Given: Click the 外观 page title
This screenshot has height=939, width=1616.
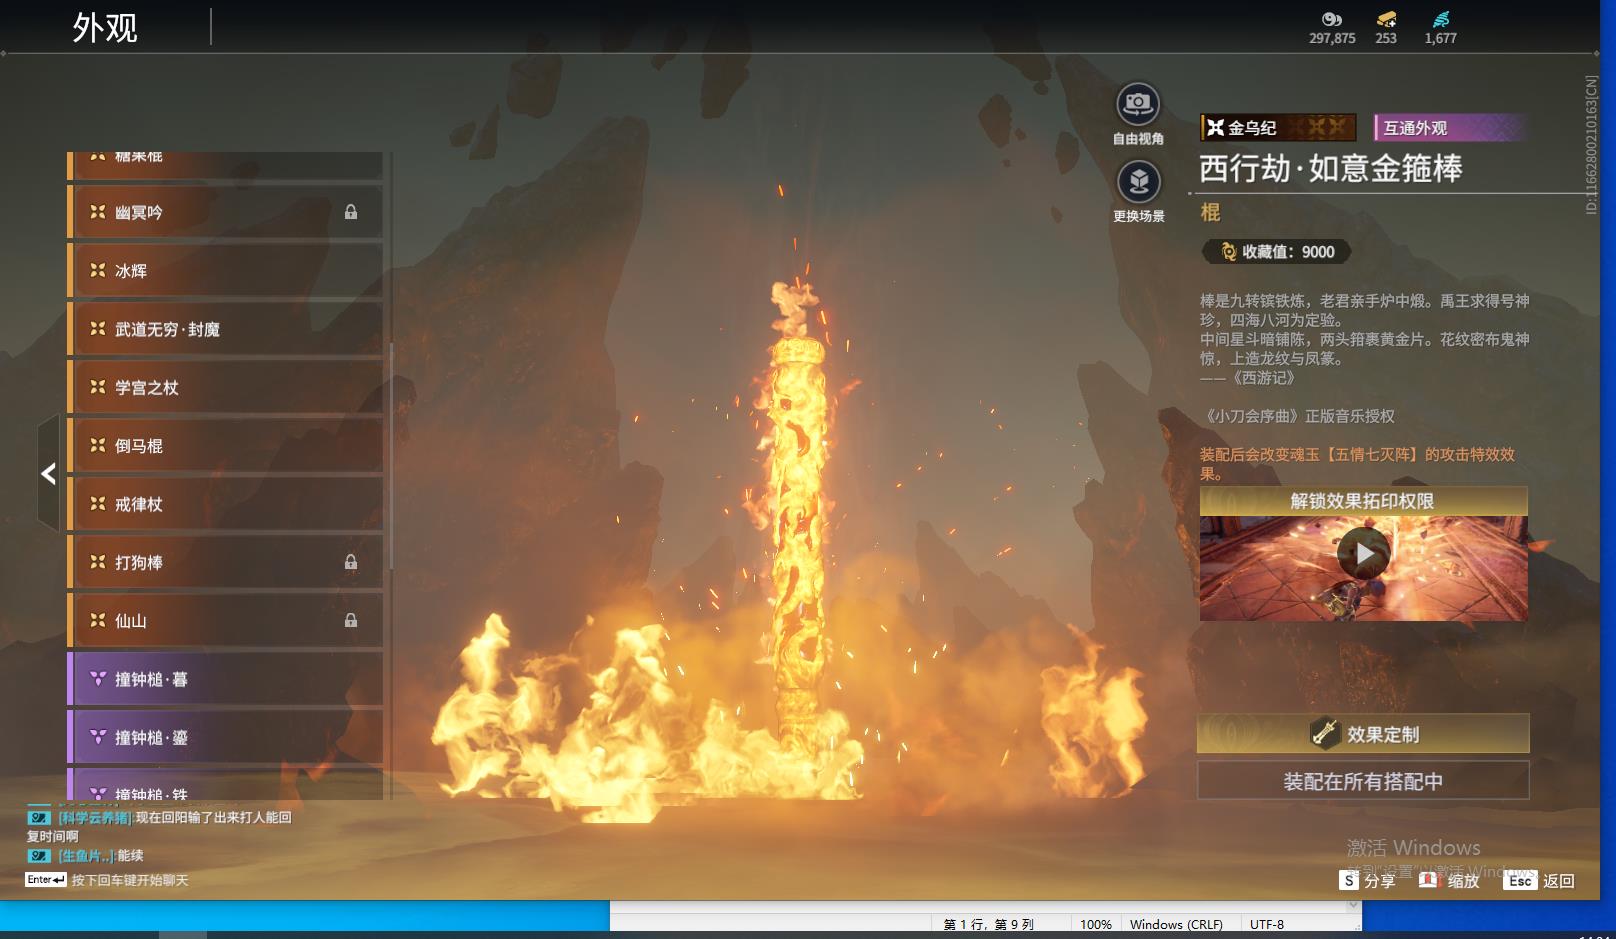Looking at the screenshot, I should click(105, 27).
